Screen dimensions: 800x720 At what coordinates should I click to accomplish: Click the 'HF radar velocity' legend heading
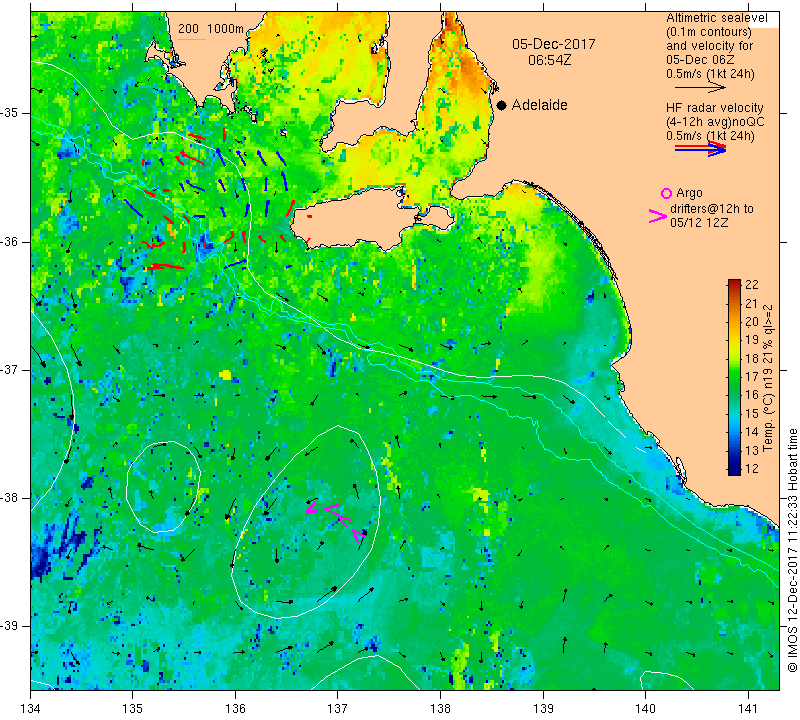point(714,108)
